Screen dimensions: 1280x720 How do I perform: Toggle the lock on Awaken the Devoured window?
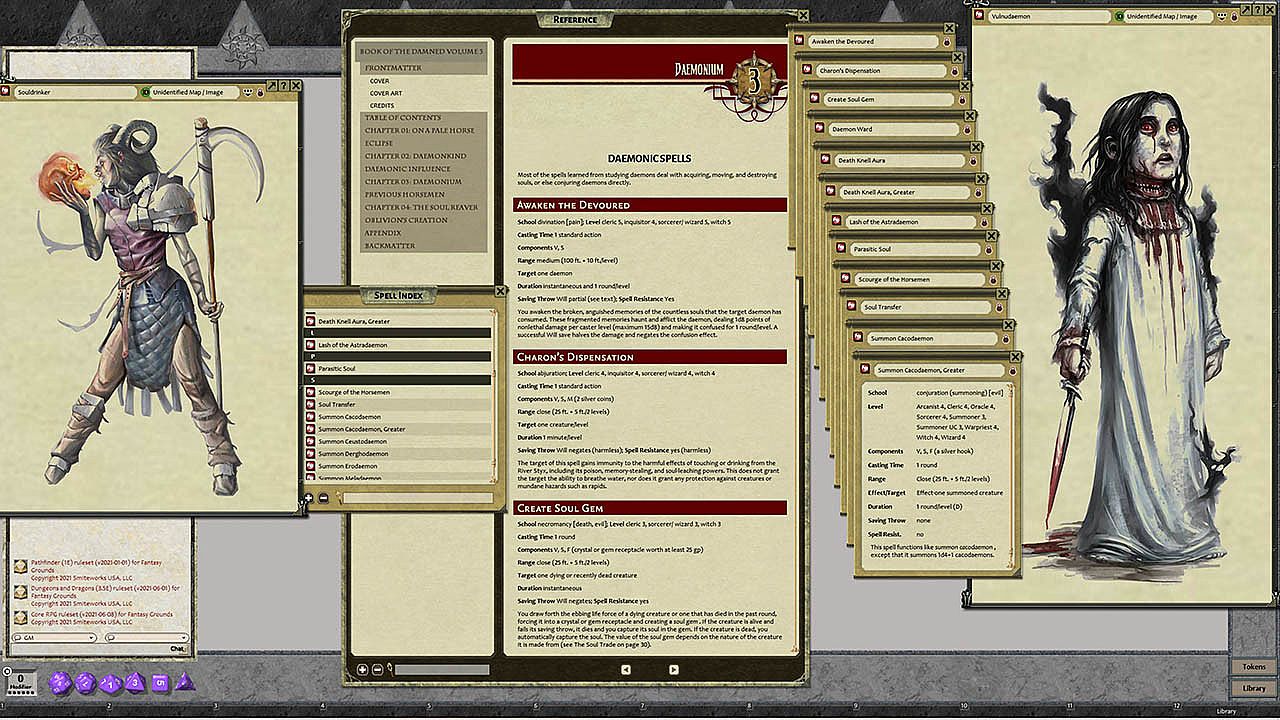[x=947, y=42]
